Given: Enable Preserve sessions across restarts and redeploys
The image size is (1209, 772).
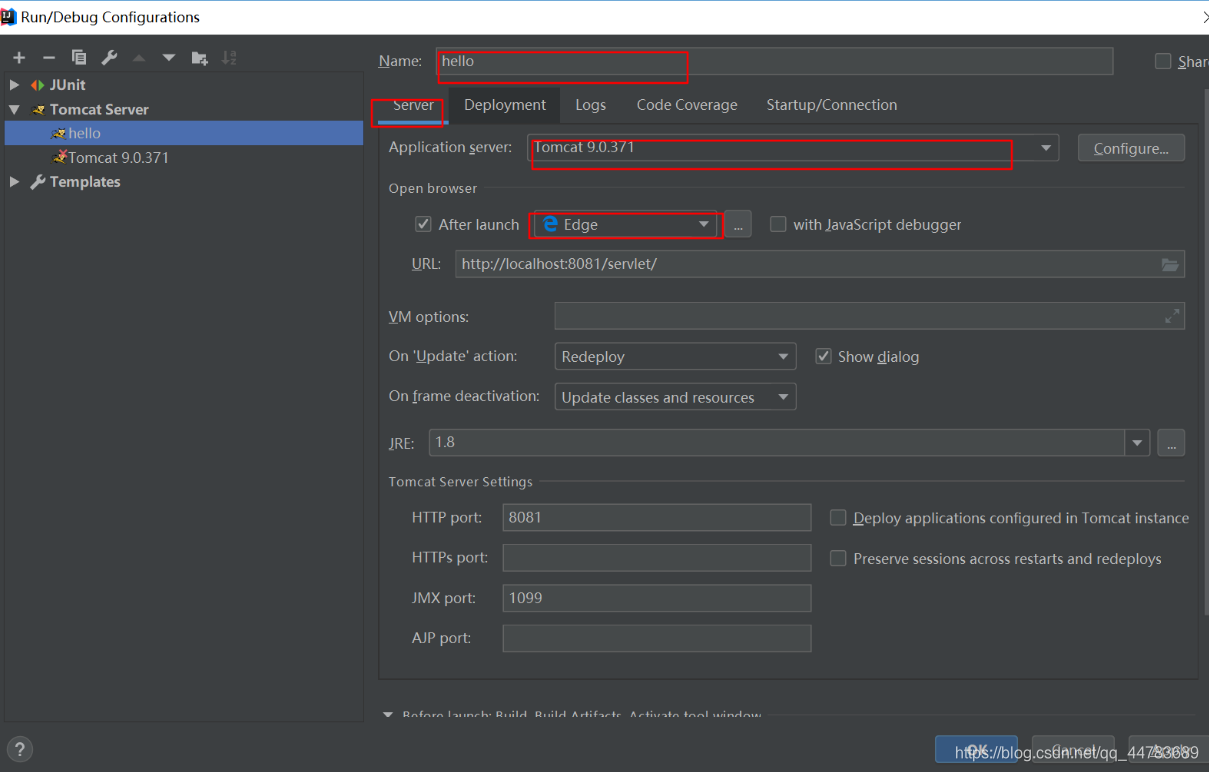Looking at the screenshot, I should click(838, 559).
